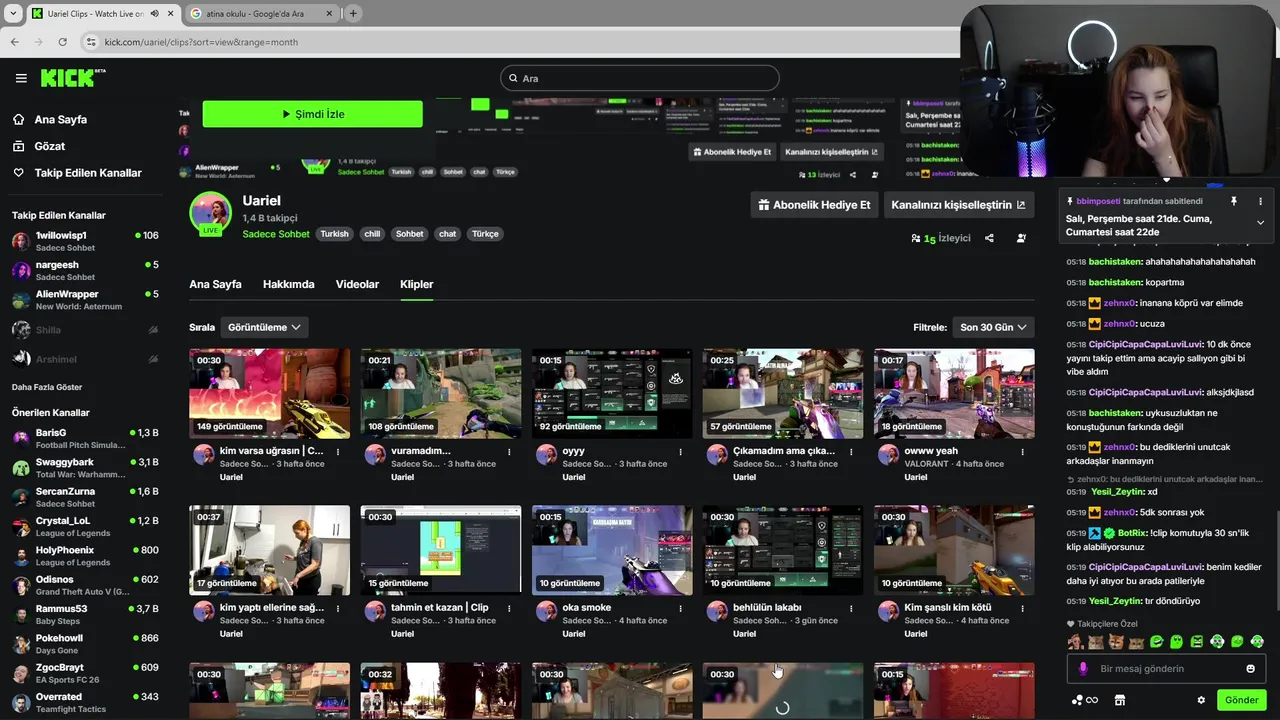Open options menu for 'kim yaptı ellerine sağ...' clip
The height and width of the screenshot is (720, 1280).
[x=338, y=608]
